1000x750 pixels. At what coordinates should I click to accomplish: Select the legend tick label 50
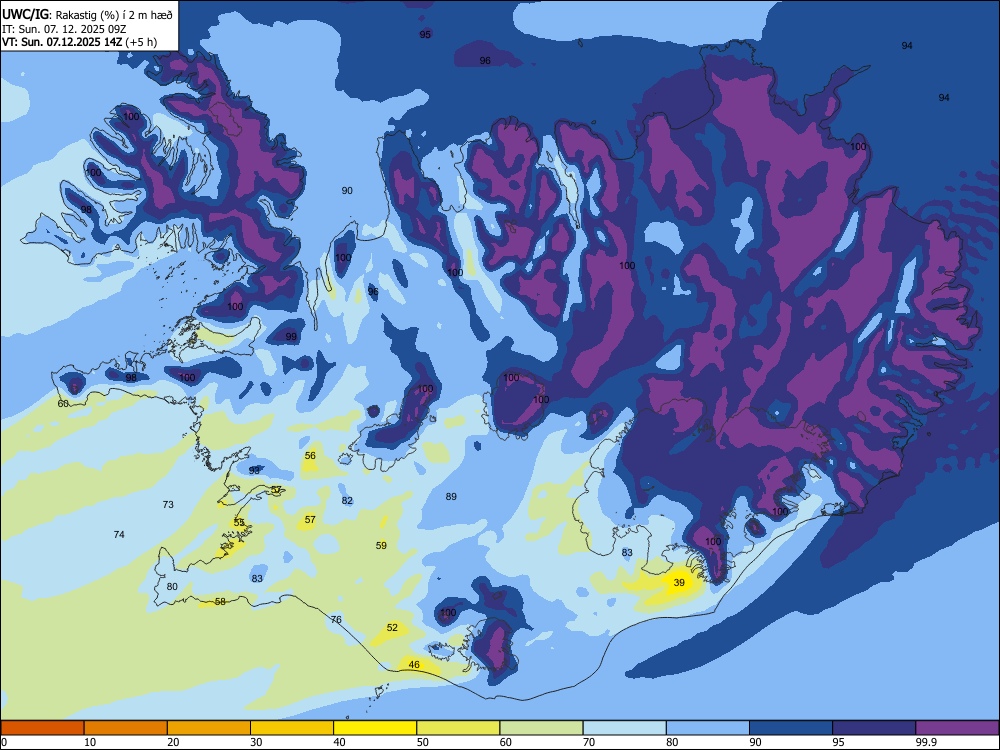[x=423, y=742]
